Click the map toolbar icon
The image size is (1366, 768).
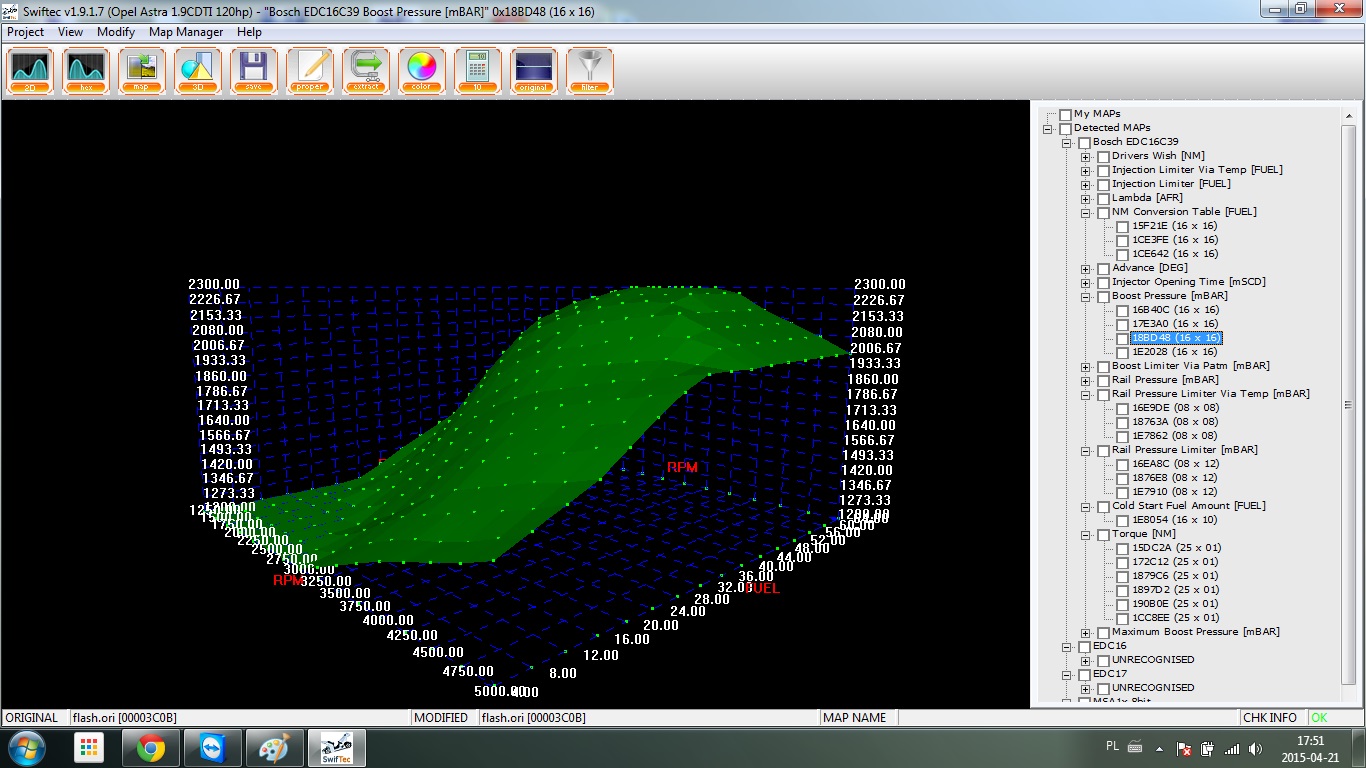pyautogui.click(x=142, y=70)
